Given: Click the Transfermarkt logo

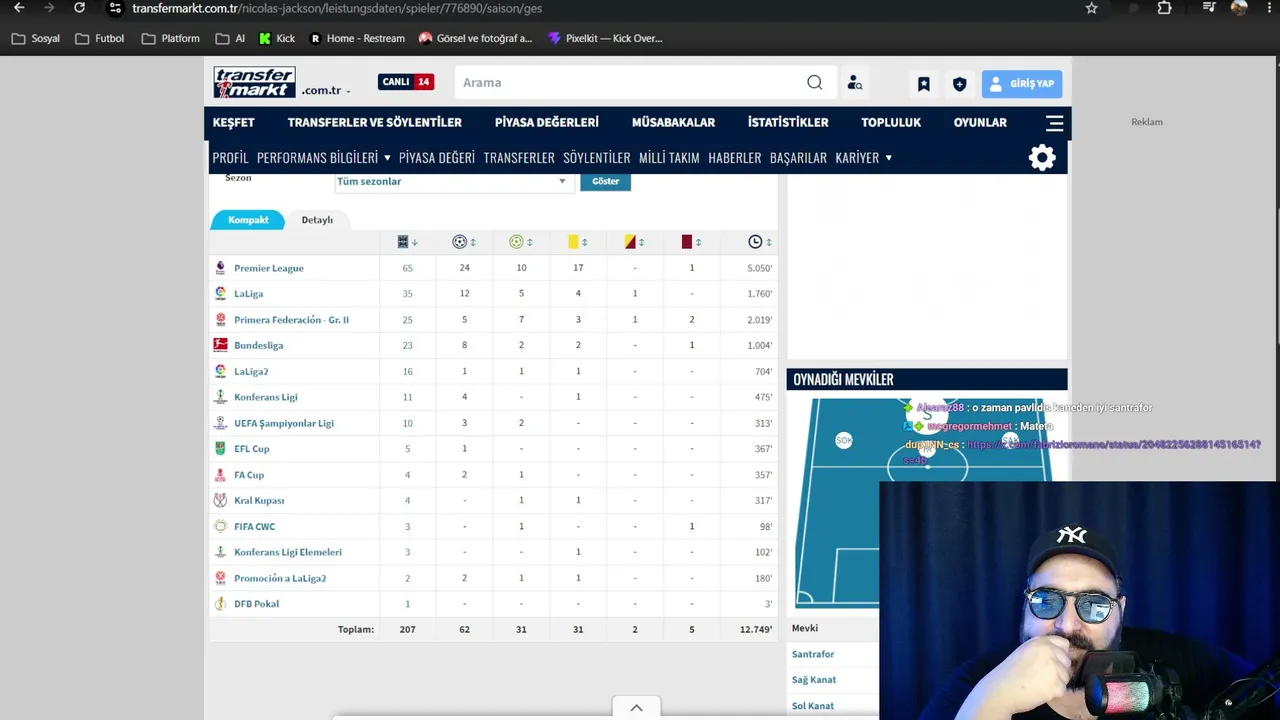Looking at the screenshot, I should tap(254, 82).
